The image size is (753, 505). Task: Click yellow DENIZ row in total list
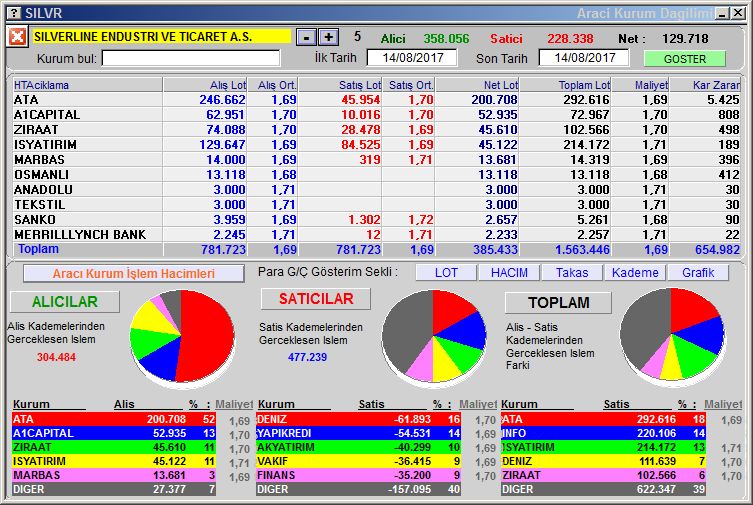[603, 461]
